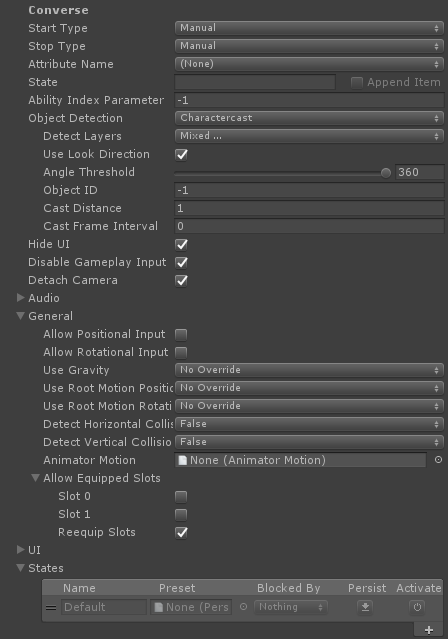
Task: Open the Use Gravity No Override dropdown
Action: (x=309, y=370)
